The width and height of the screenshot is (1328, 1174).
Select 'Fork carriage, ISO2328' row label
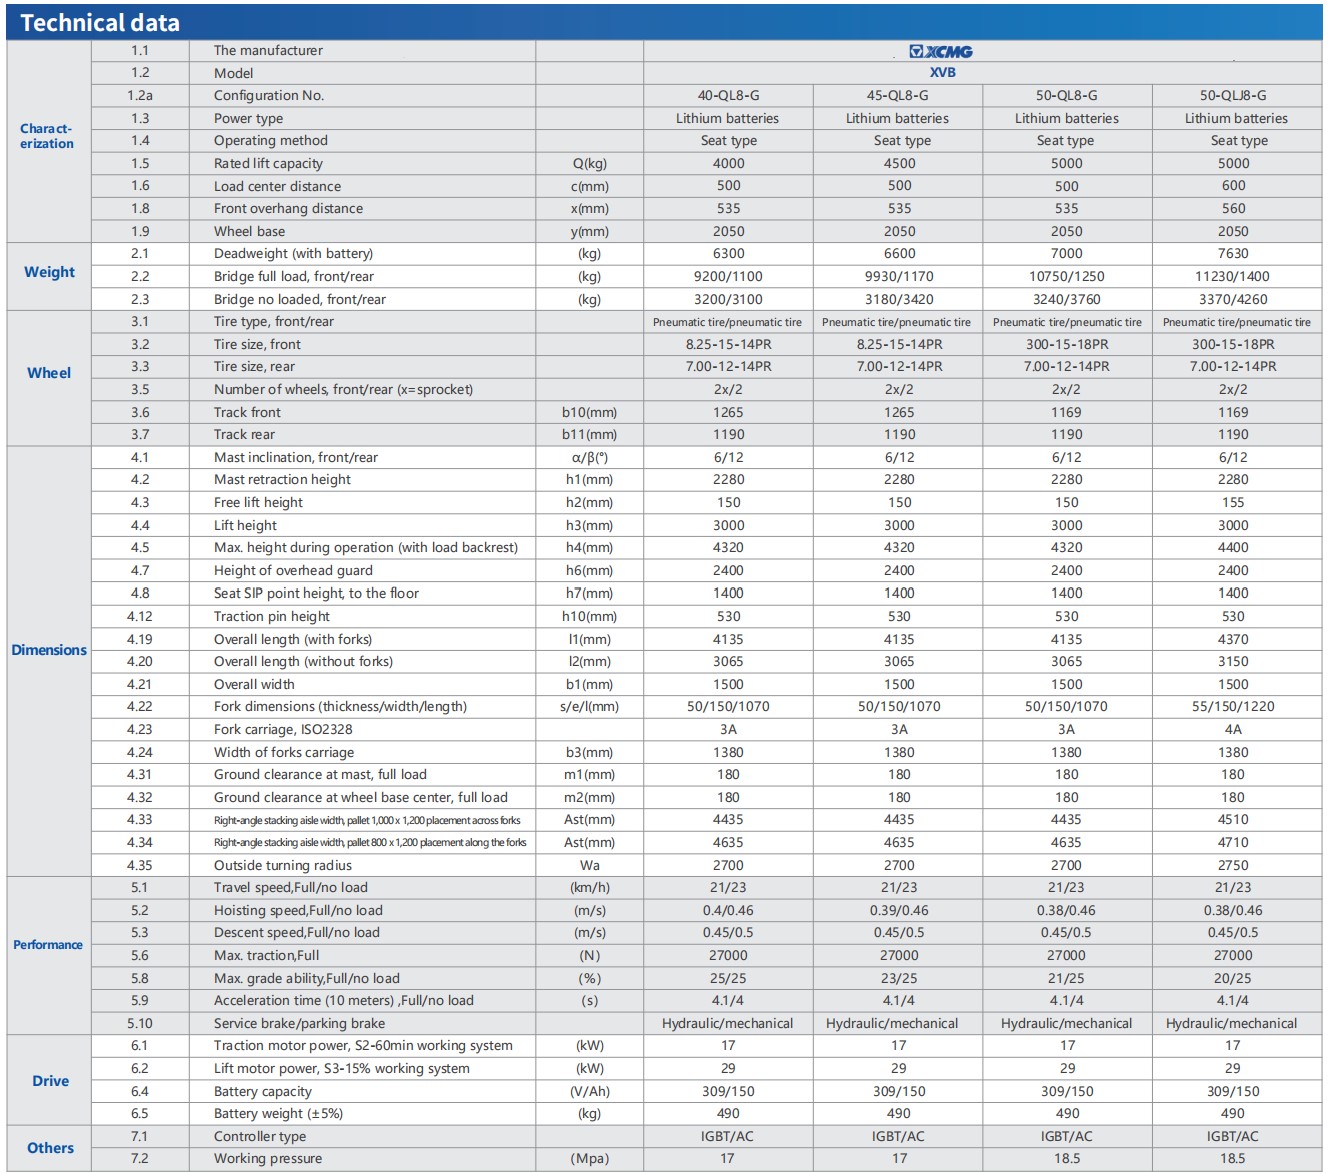pyautogui.click(x=283, y=730)
